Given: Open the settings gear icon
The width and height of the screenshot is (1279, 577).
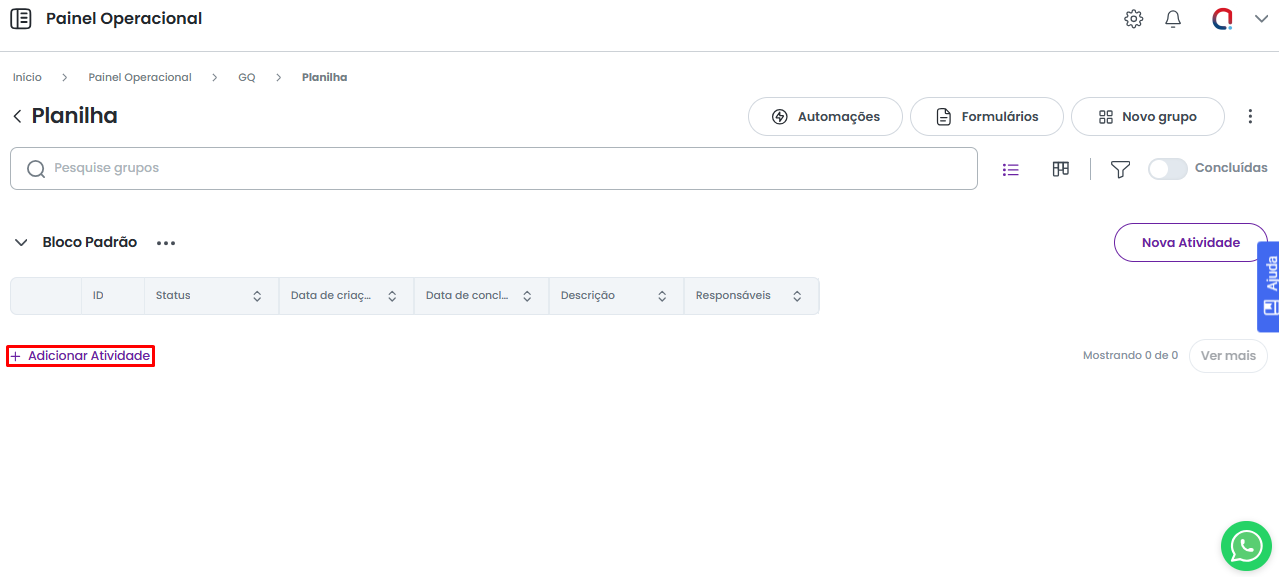Looking at the screenshot, I should point(1133,19).
